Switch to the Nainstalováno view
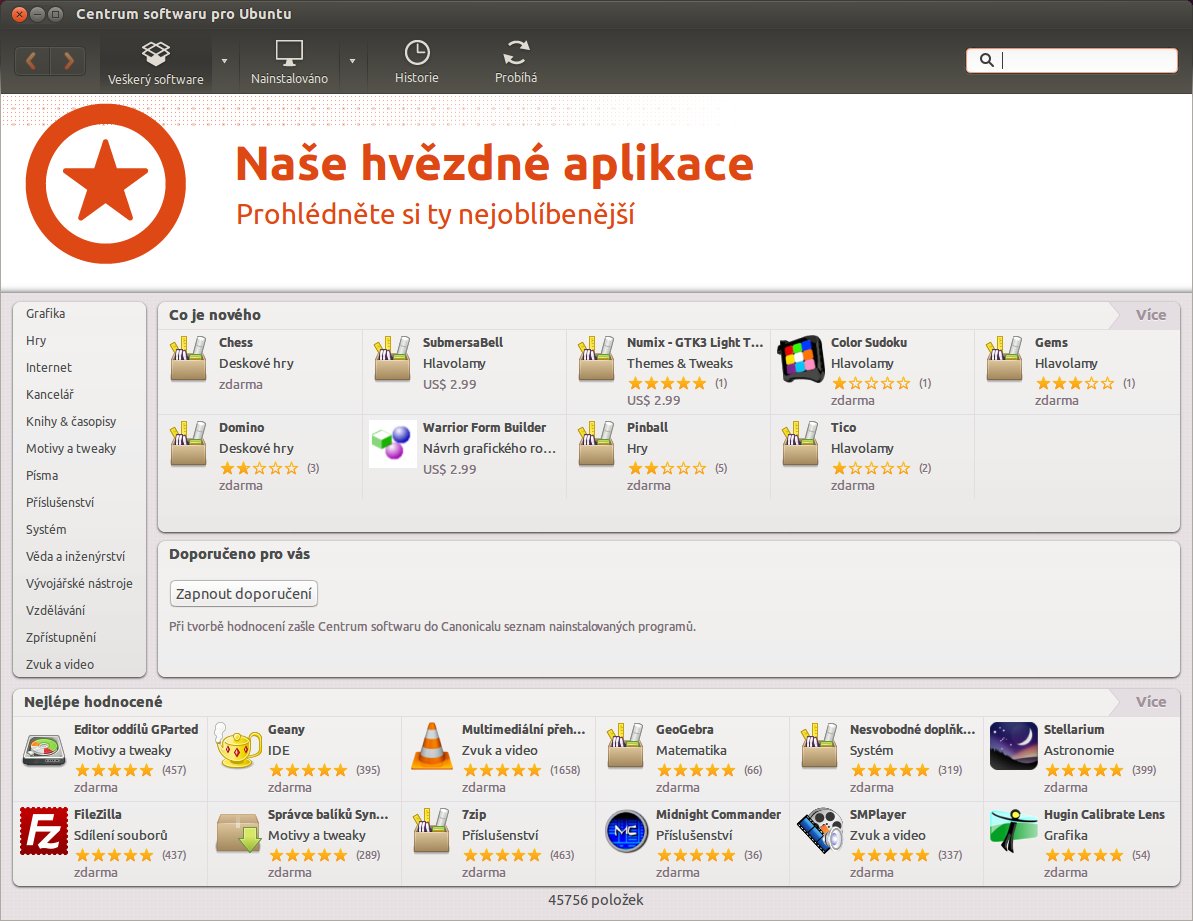This screenshot has width=1193, height=921. click(289, 62)
